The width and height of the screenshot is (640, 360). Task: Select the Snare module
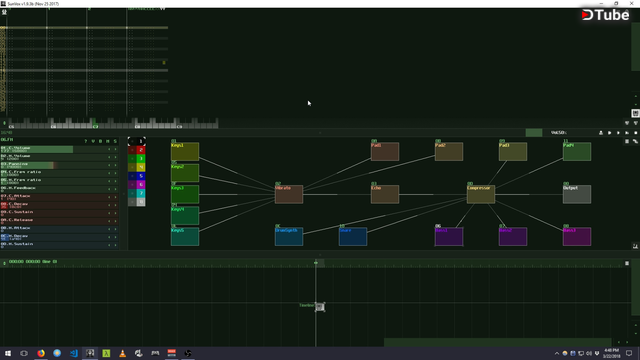tap(353, 237)
